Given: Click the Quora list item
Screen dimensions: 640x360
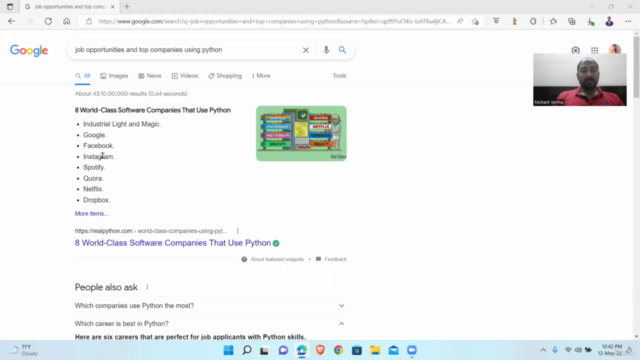Looking at the screenshot, I should [x=93, y=178].
